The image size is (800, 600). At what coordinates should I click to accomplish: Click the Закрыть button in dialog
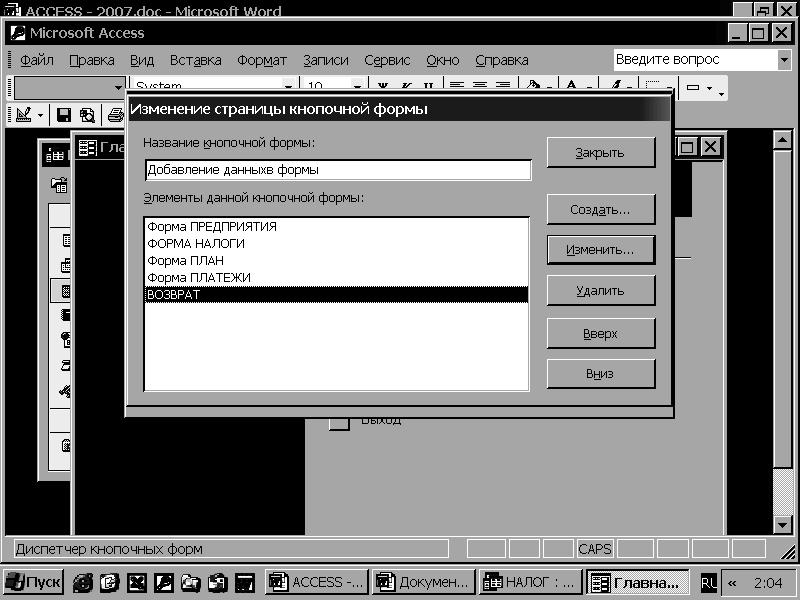[x=601, y=152]
